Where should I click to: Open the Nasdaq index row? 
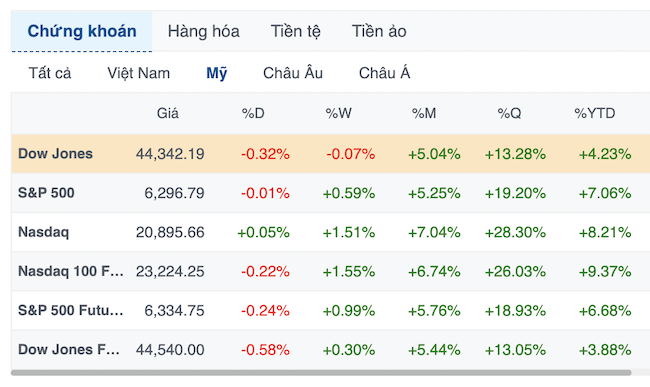tap(330, 232)
